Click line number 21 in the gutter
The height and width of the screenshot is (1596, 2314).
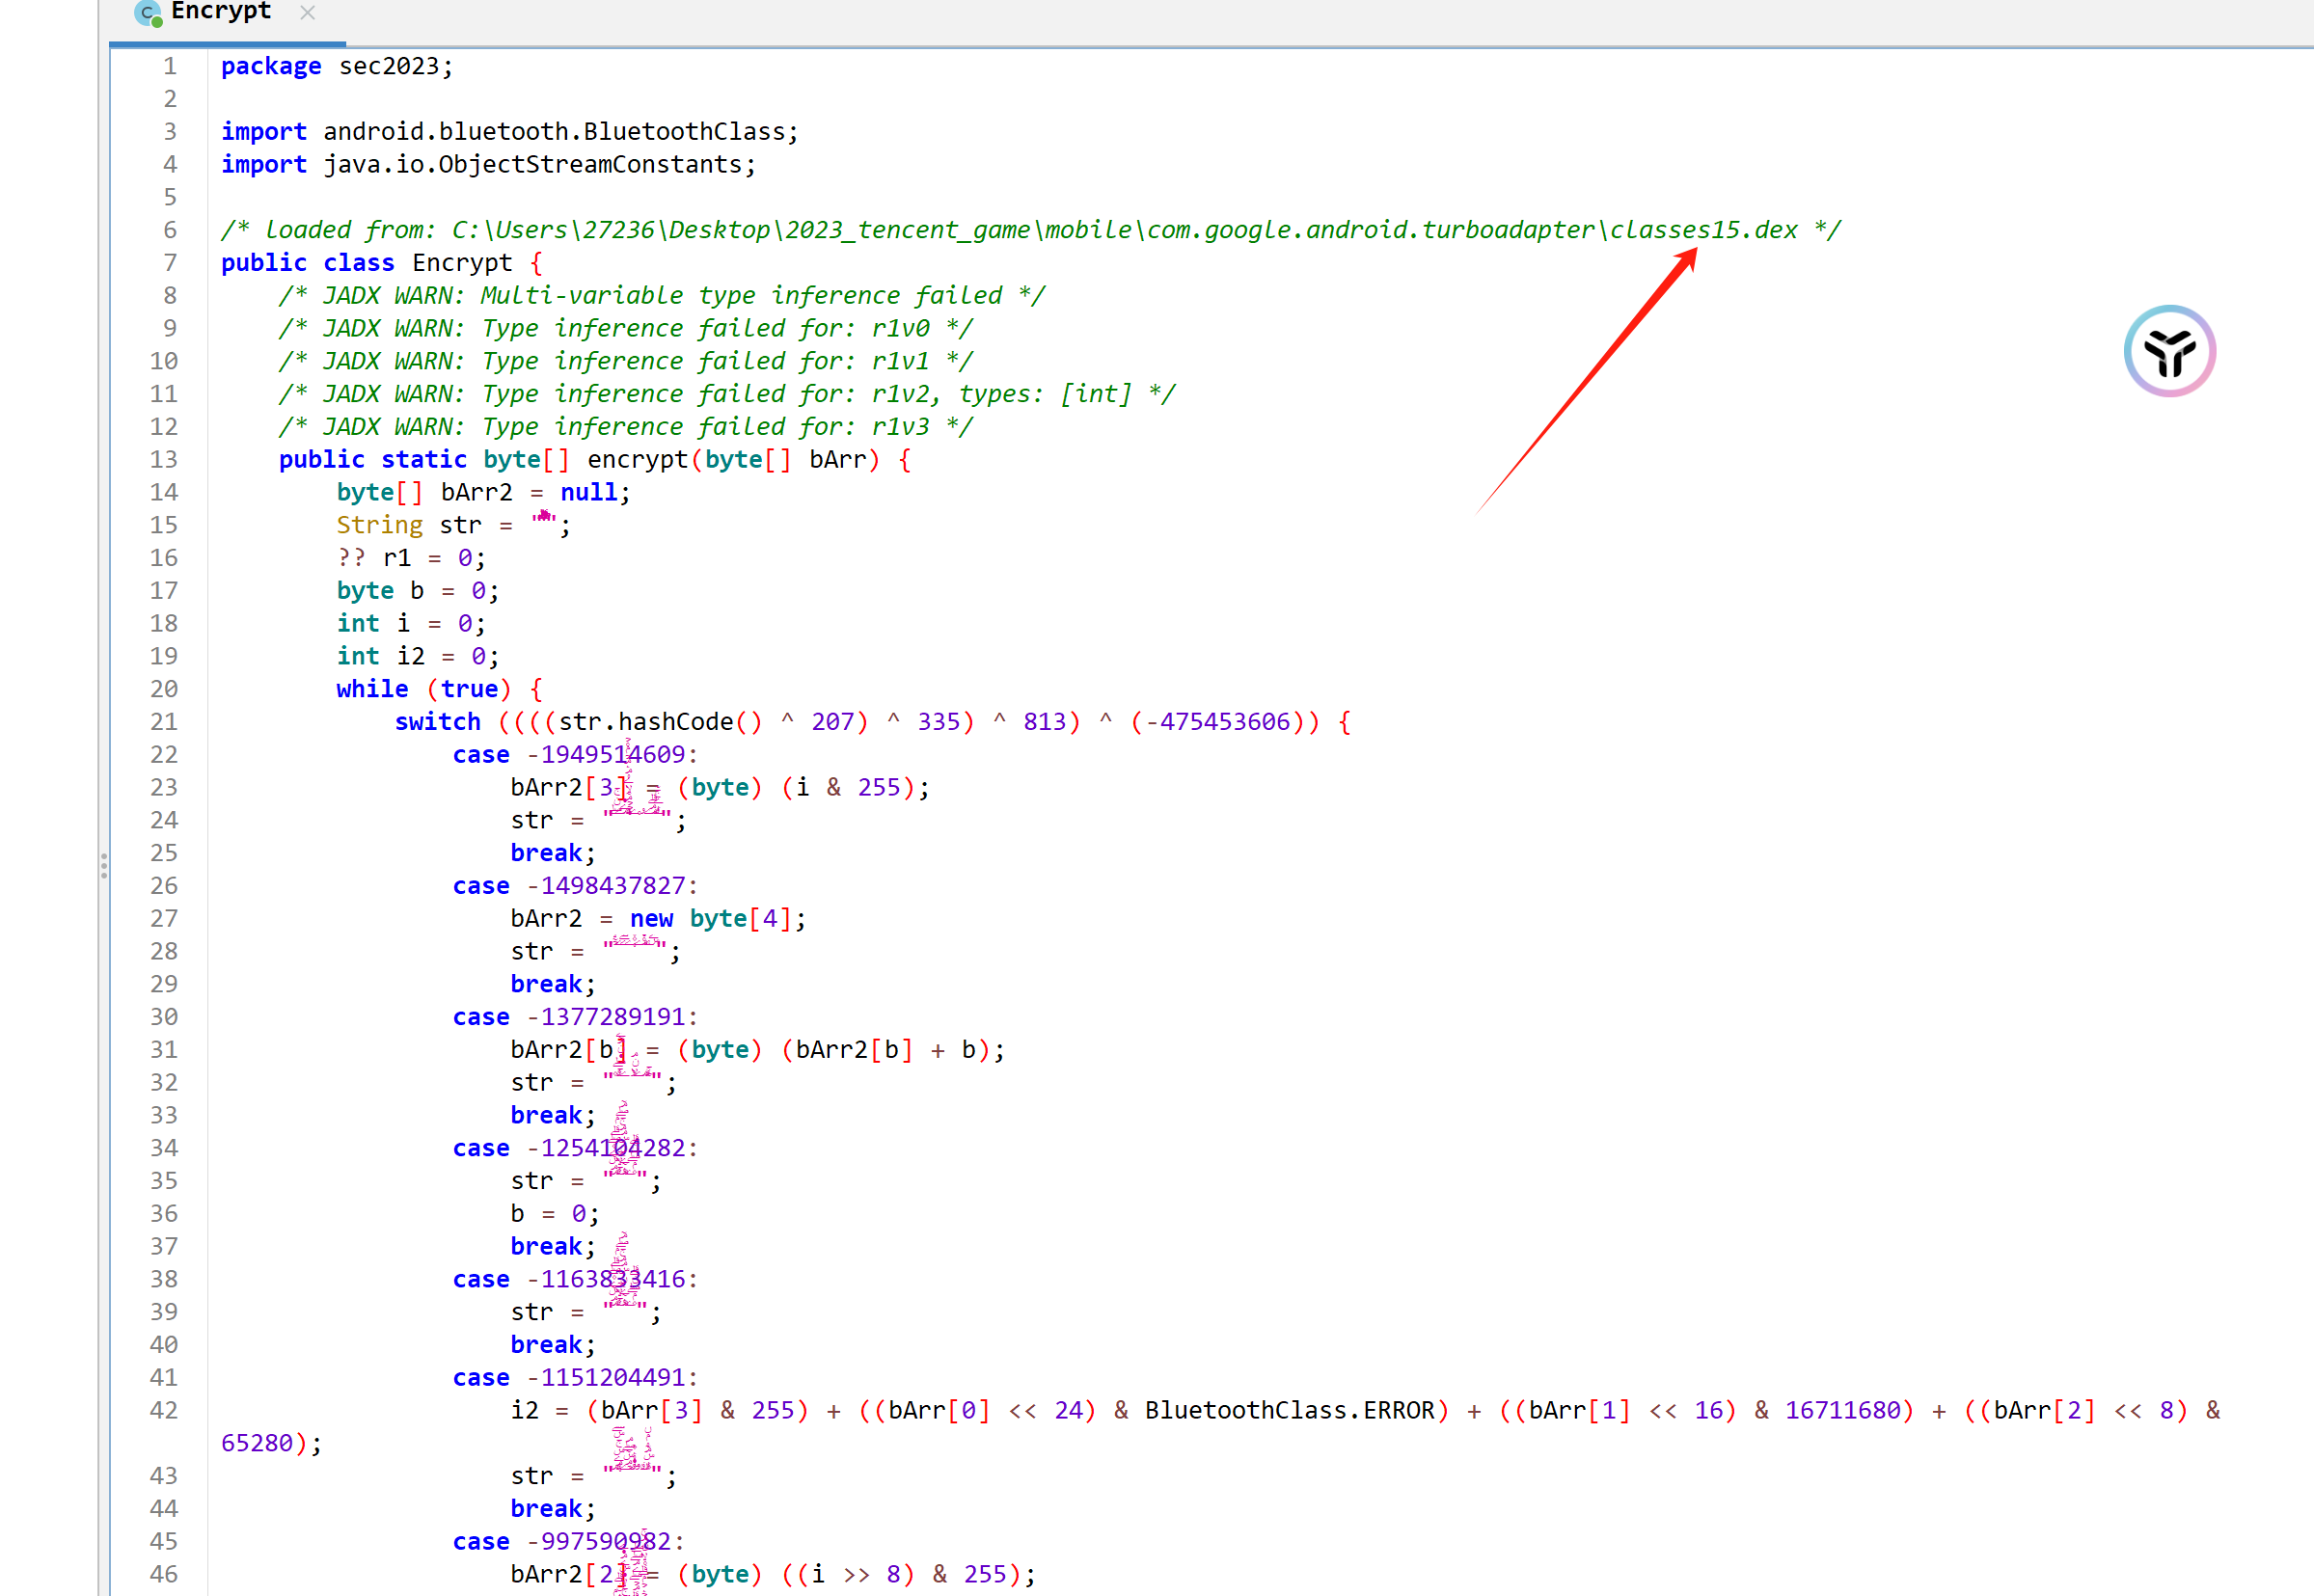[x=164, y=722]
